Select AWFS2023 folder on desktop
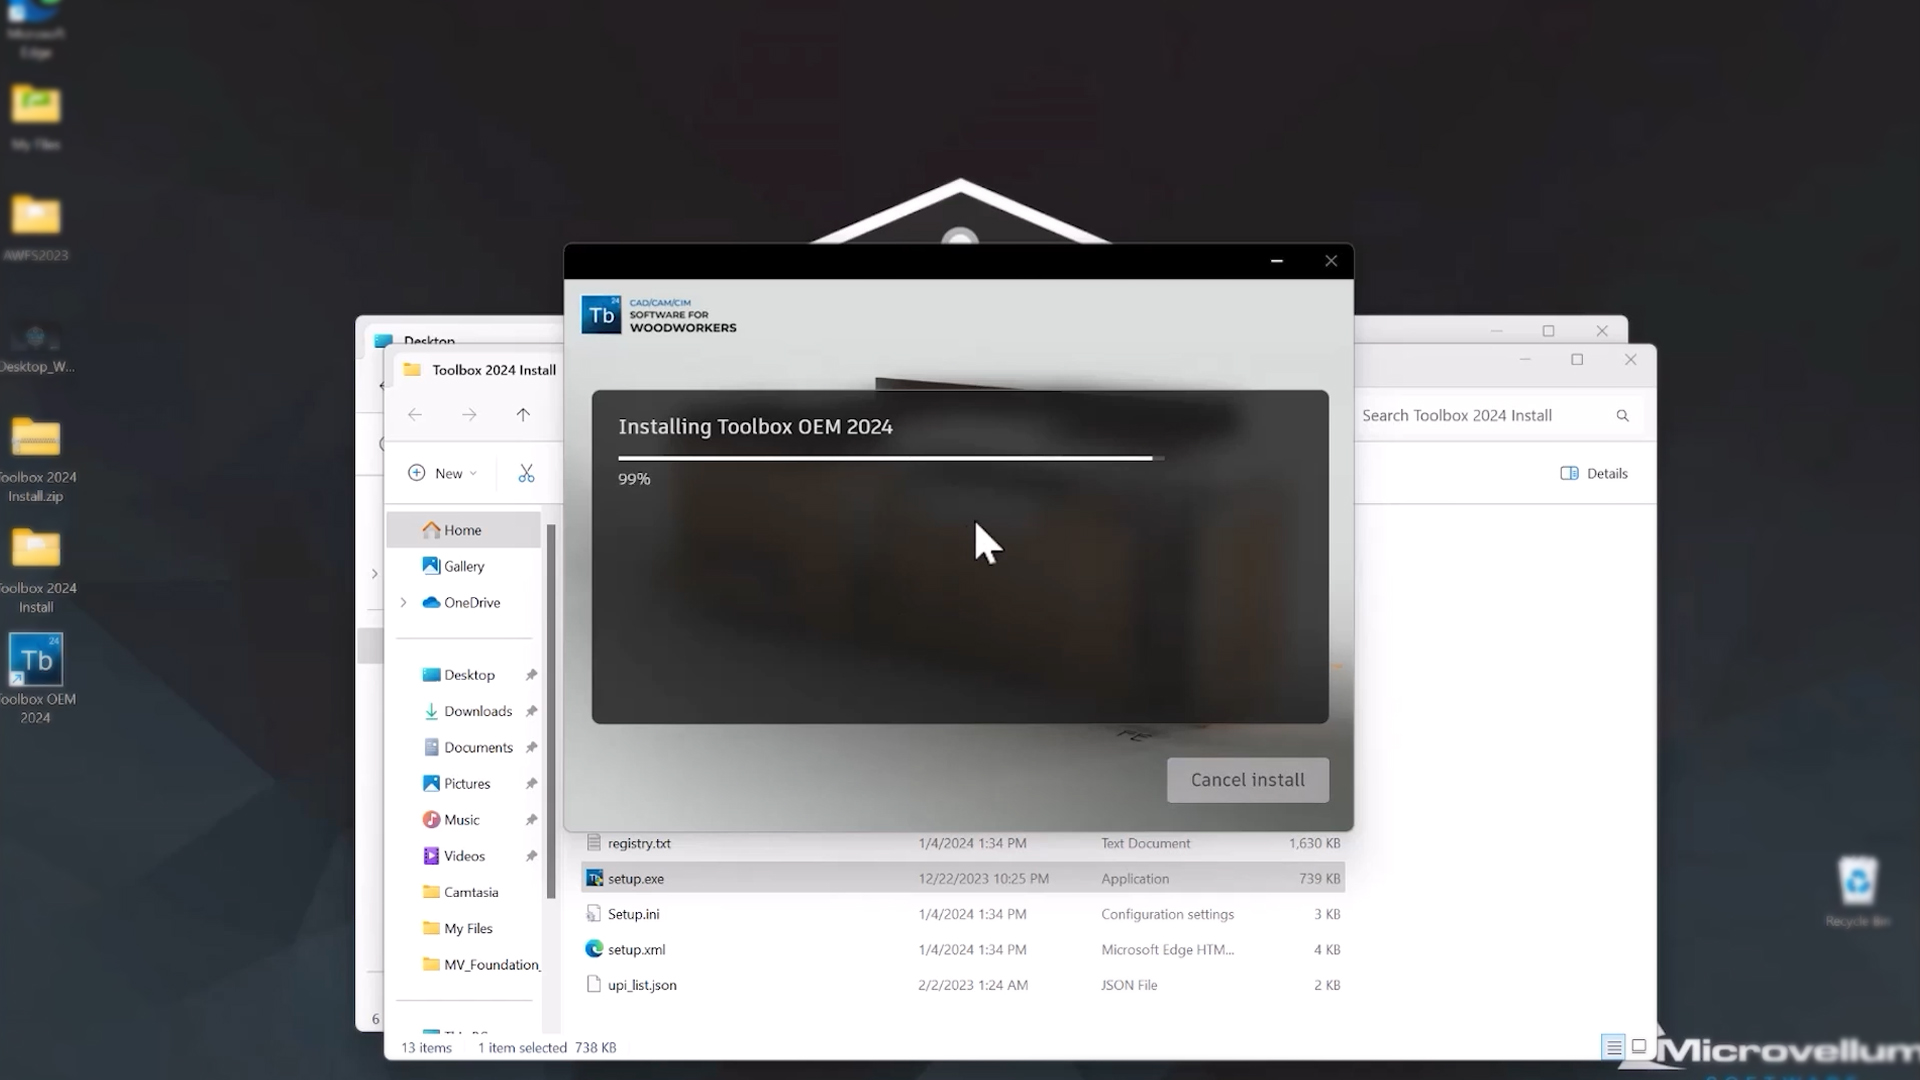The width and height of the screenshot is (1920, 1080). tap(36, 229)
